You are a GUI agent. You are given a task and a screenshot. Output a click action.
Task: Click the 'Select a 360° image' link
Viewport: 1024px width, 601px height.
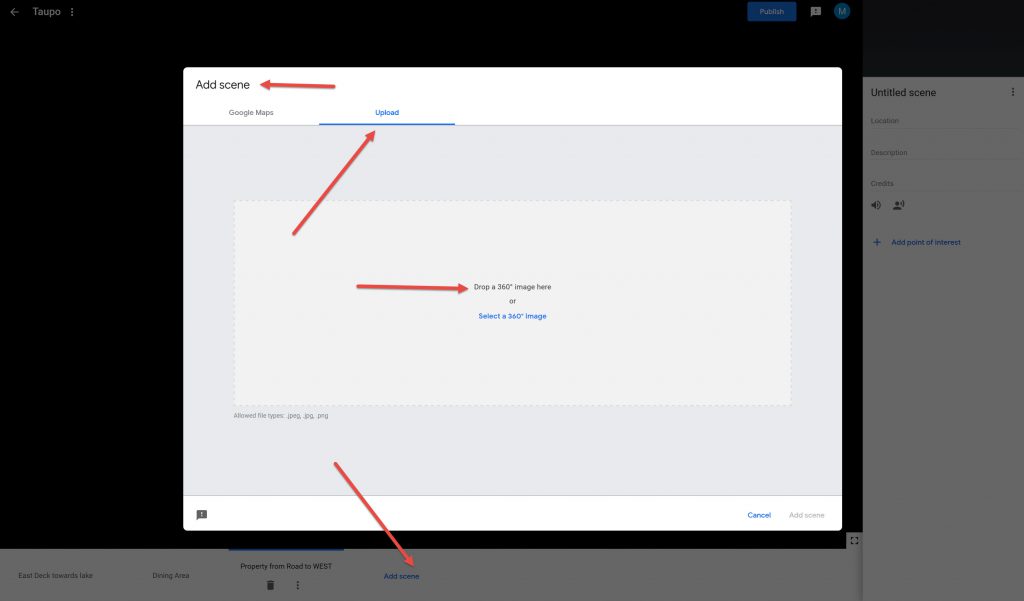[x=512, y=316]
